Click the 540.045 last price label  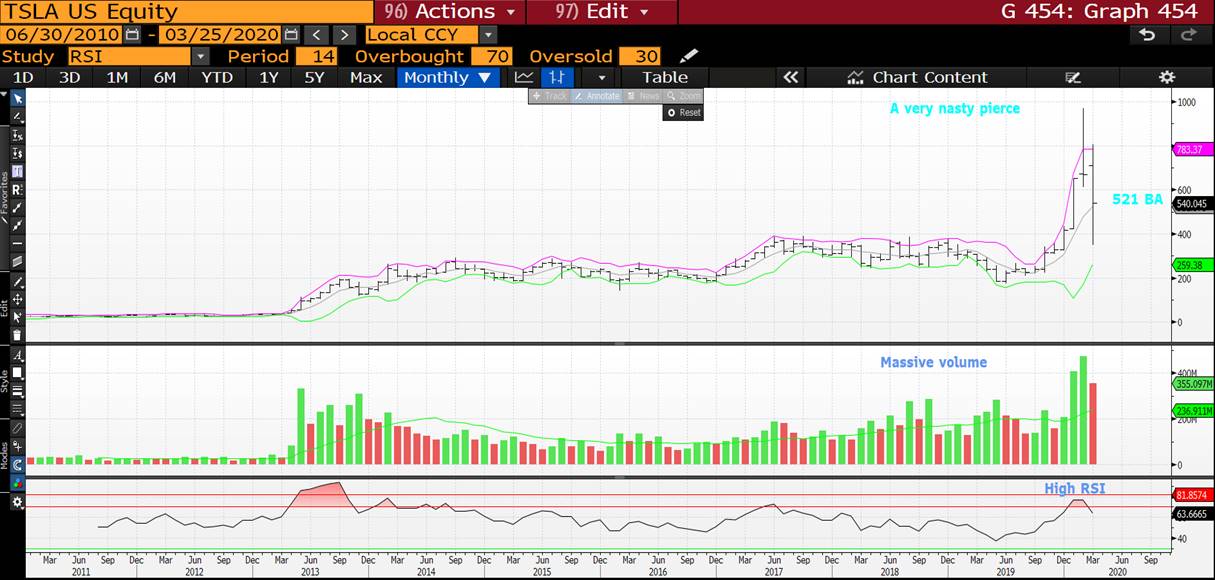tap(1192, 203)
